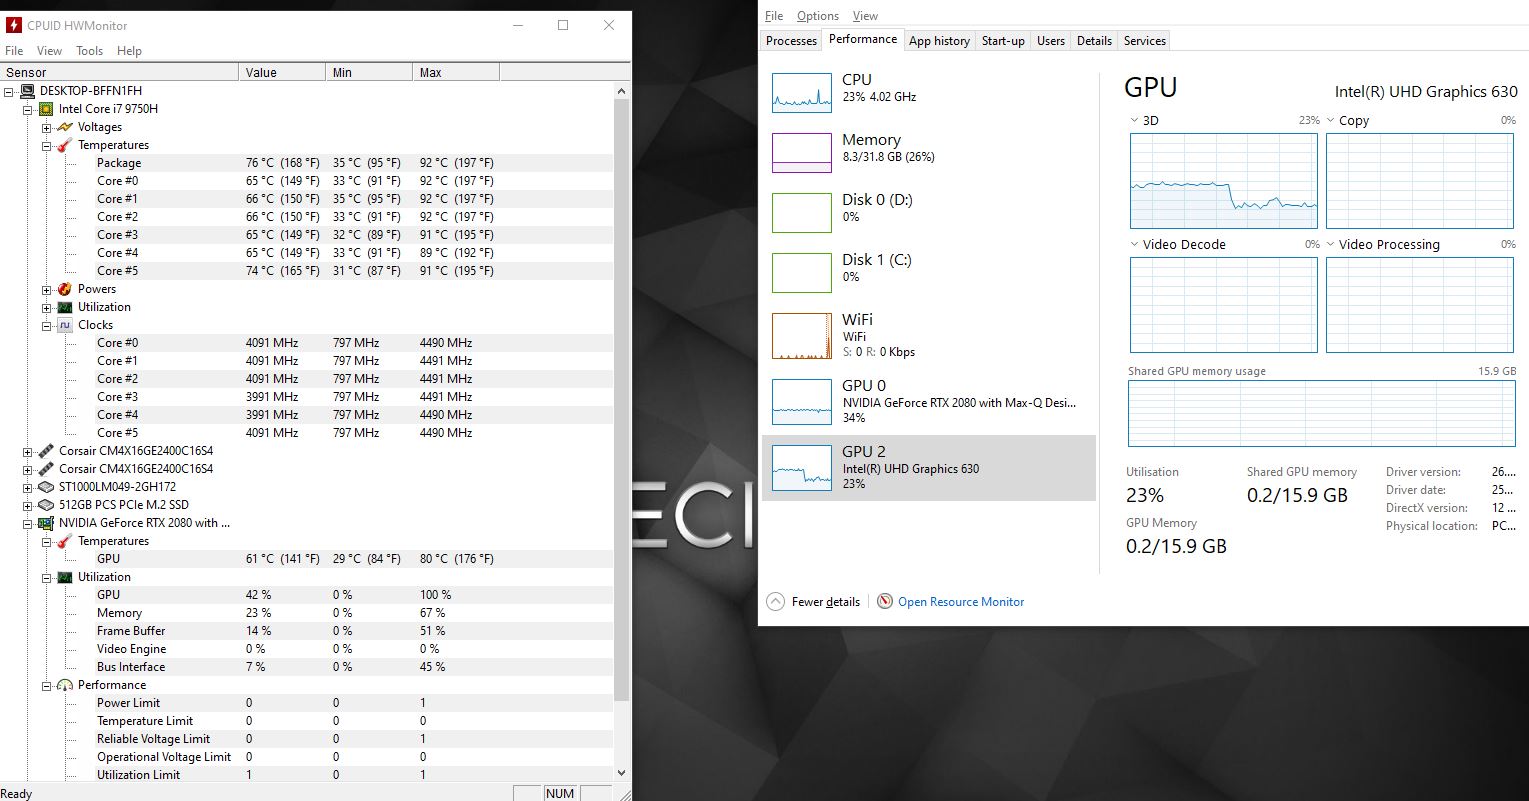Click the Fewer details circle arrow icon
Image resolution: width=1529 pixels, height=801 pixels.
775,602
